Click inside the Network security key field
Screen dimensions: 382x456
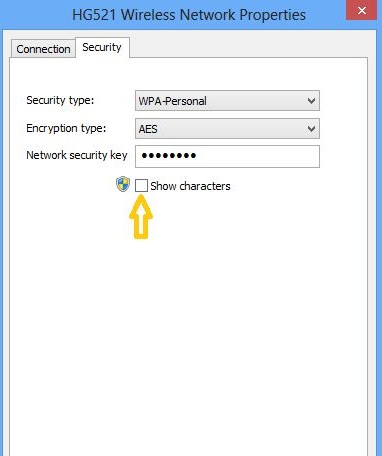(x=227, y=156)
